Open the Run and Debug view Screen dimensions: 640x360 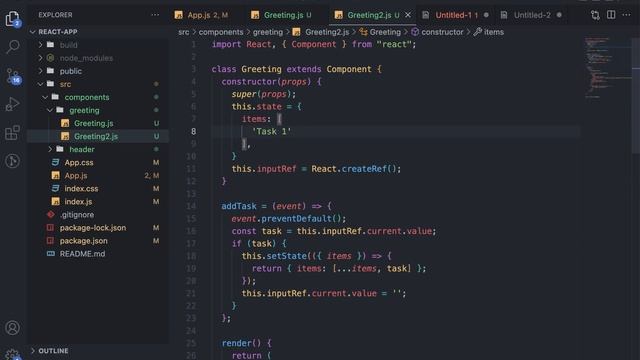13,104
